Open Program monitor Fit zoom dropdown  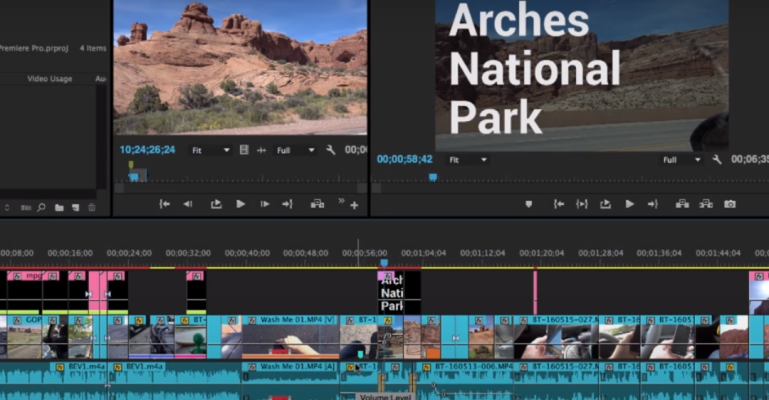coord(467,160)
